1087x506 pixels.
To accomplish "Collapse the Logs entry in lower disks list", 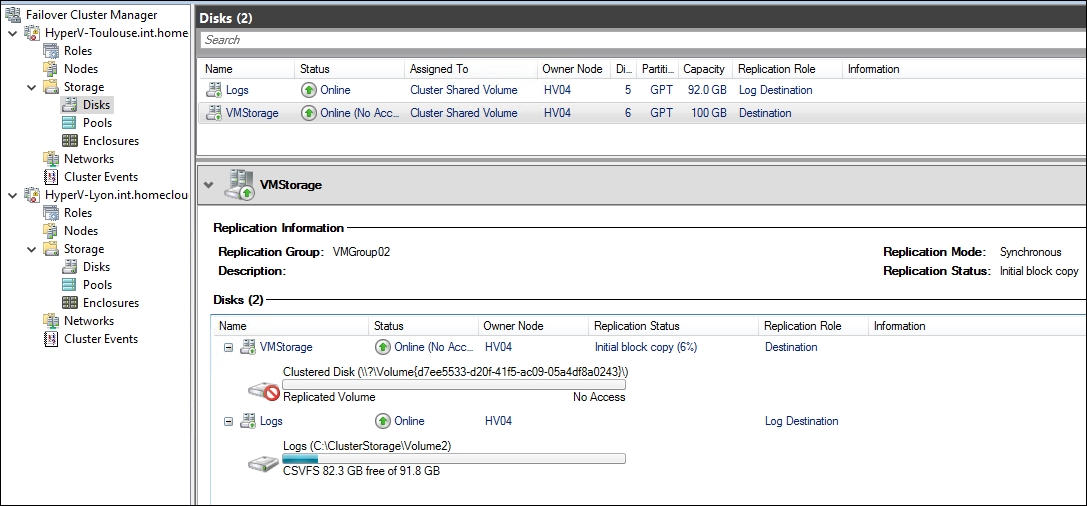I will (228, 421).
